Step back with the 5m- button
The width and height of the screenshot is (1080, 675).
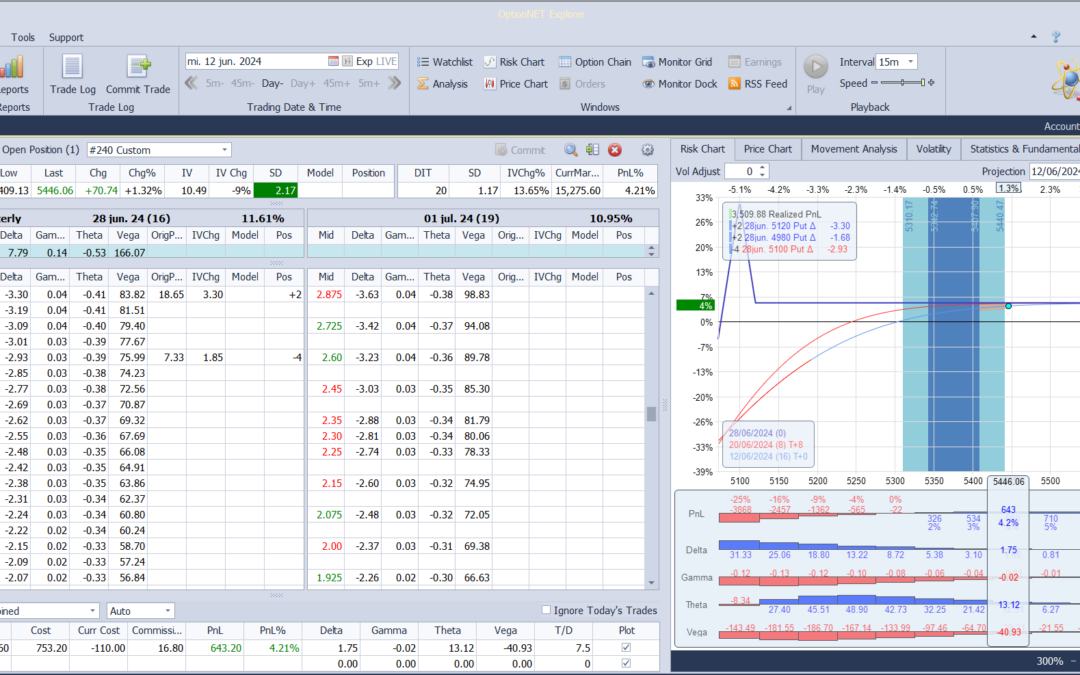(214, 83)
